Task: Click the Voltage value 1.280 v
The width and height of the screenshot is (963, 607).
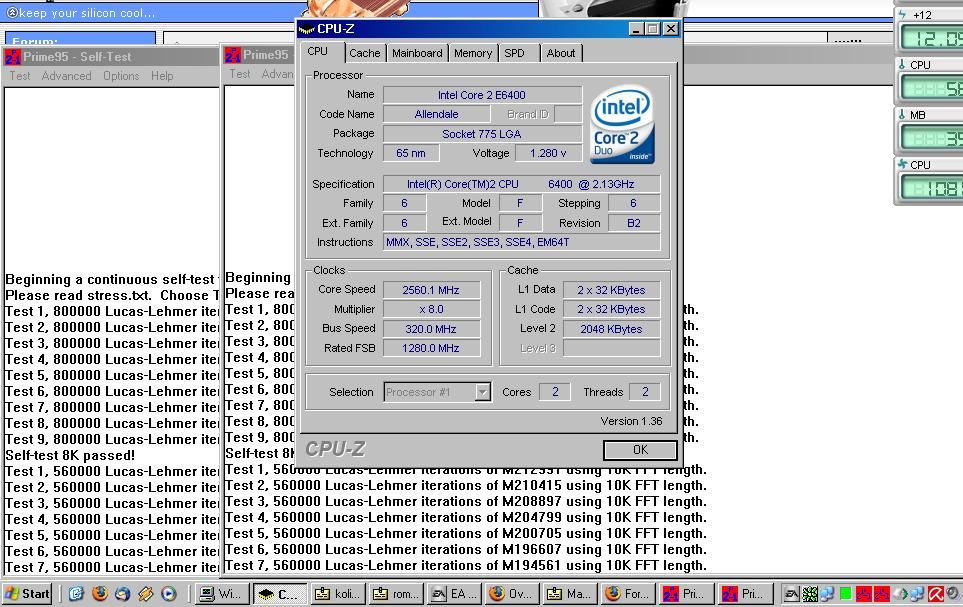Action: (548, 153)
